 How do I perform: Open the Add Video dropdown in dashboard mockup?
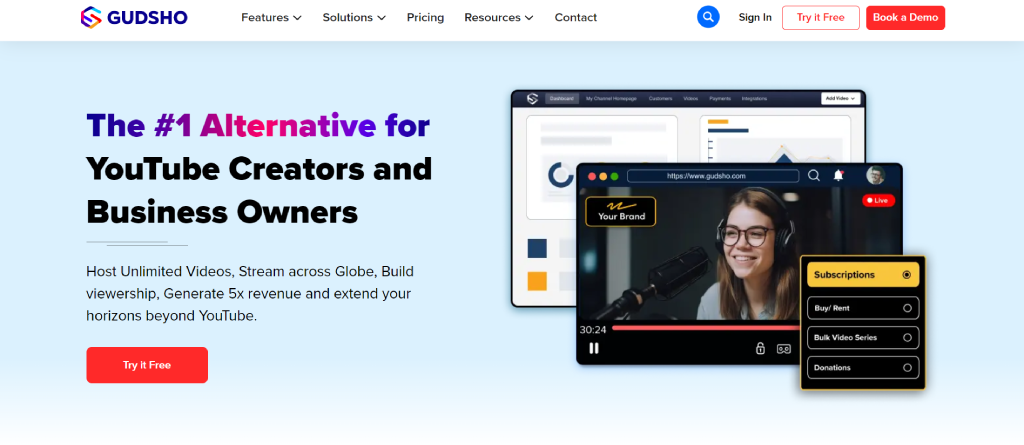(x=840, y=99)
